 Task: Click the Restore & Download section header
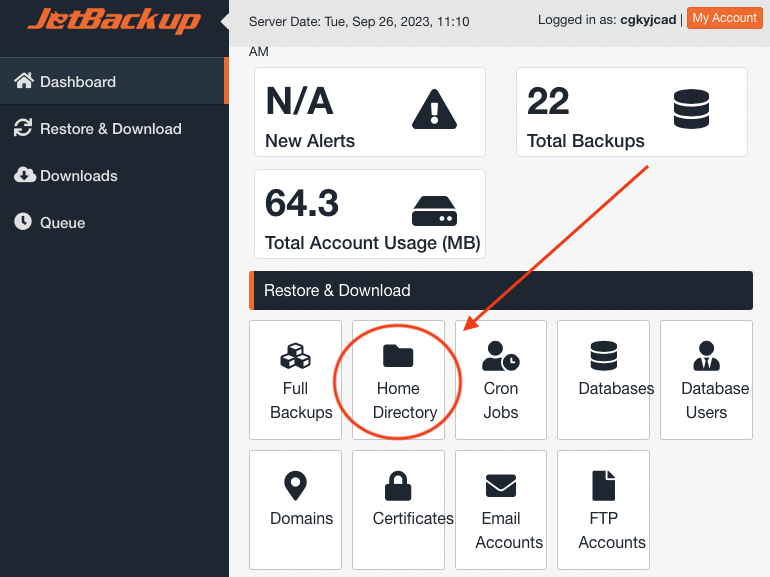500,290
